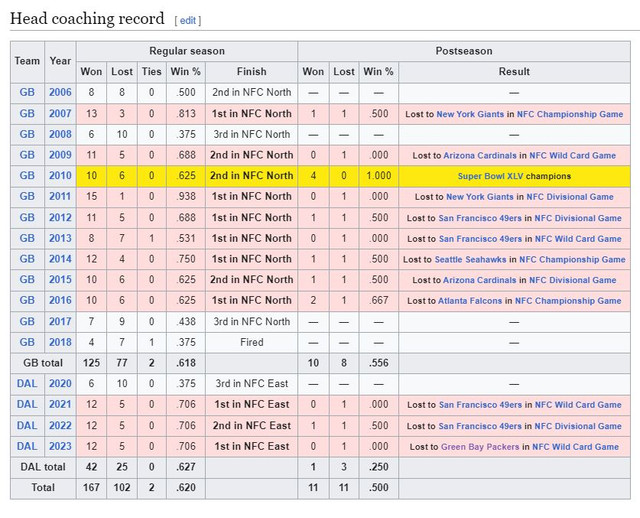The height and width of the screenshot is (518, 640).
Task: Open the 2012 season year link
Action: click(x=60, y=218)
